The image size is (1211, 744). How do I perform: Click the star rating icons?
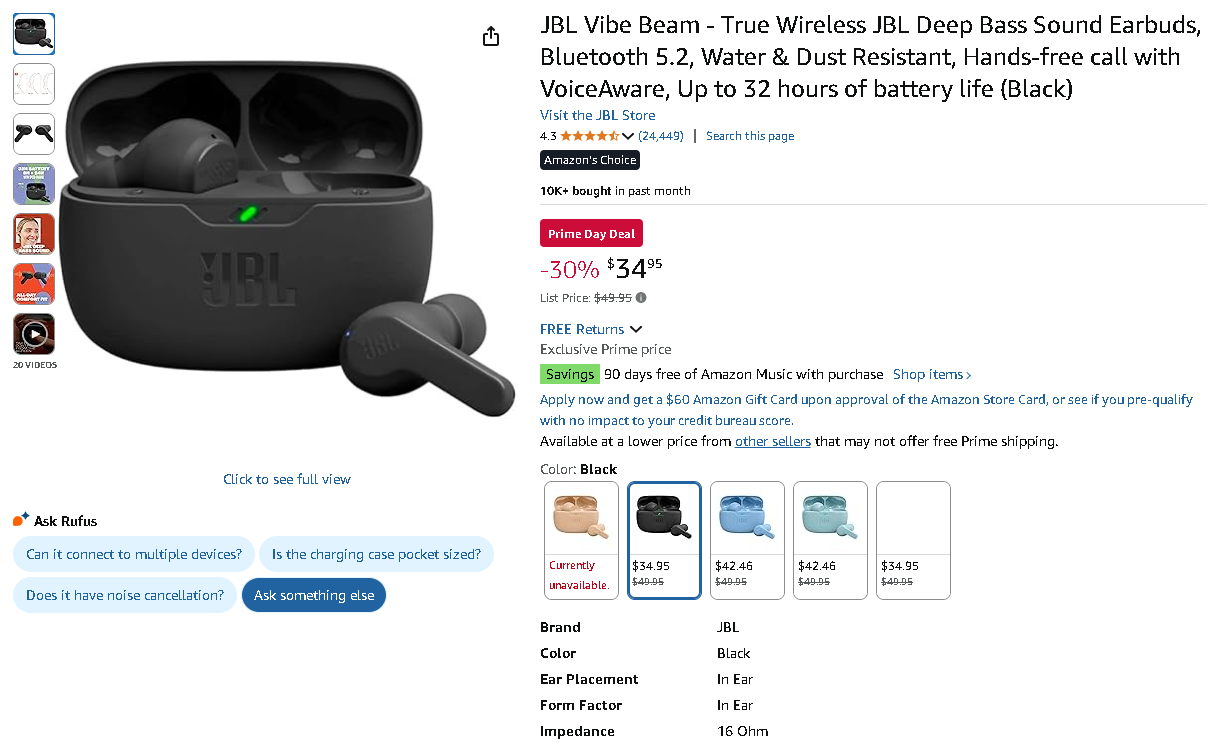coord(590,136)
